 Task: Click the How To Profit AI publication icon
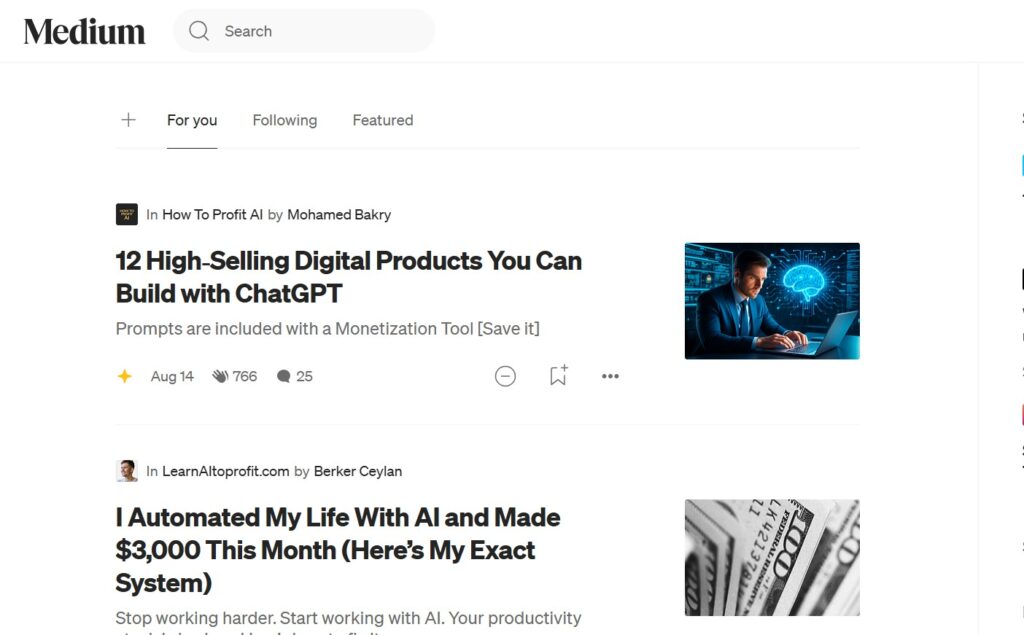(x=127, y=214)
